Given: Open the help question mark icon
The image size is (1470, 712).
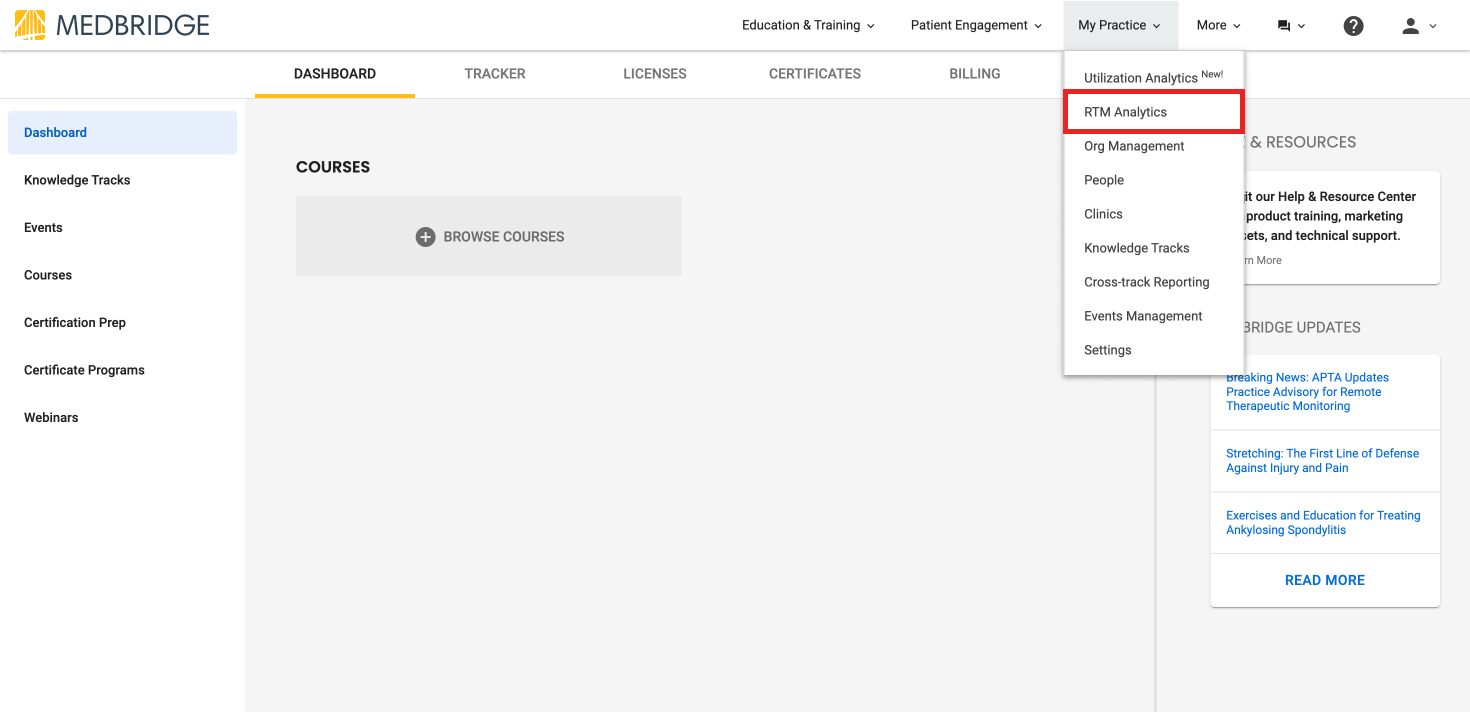Looking at the screenshot, I should tap(1353, 26).
